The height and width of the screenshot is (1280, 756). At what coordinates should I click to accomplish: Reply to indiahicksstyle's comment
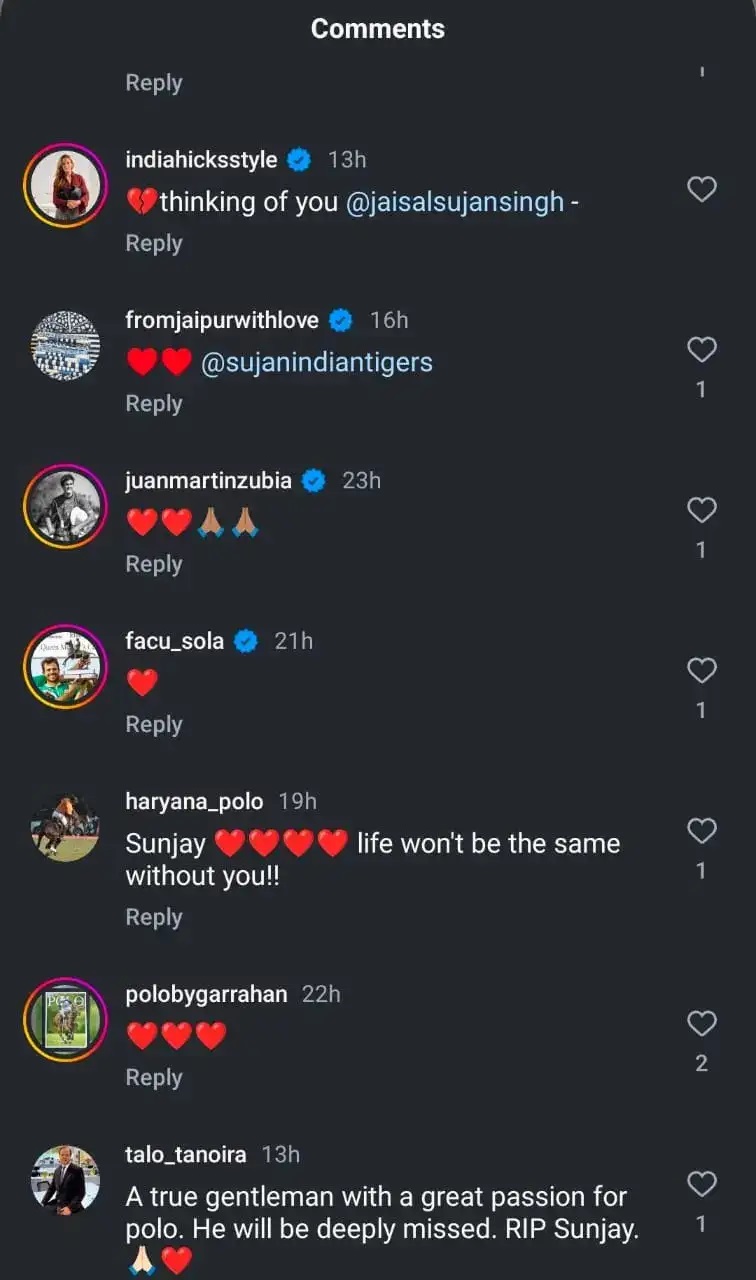(x=154, y=243)
